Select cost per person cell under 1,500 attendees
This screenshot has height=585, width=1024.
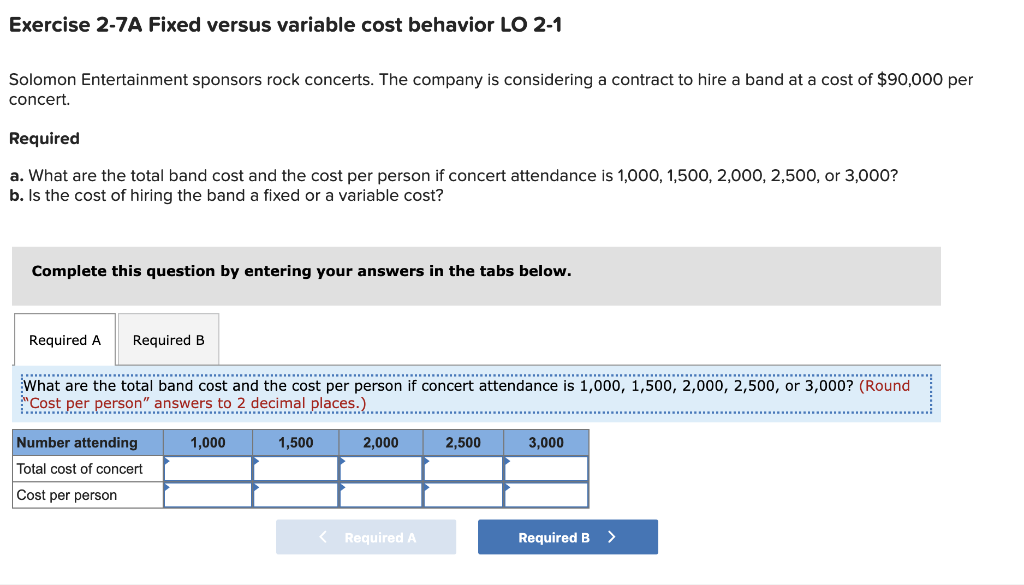[296, 493]
